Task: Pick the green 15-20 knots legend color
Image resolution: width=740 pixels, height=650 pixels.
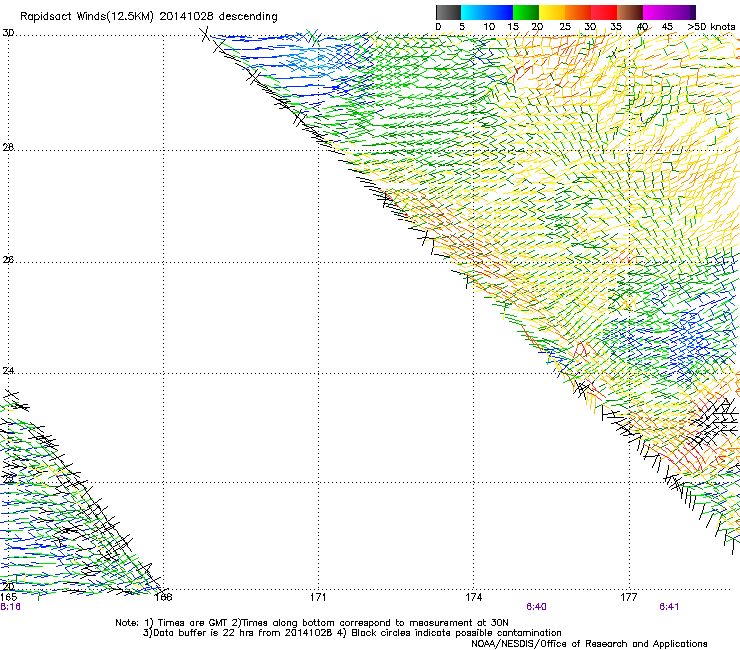Action: tap(526, 12)
